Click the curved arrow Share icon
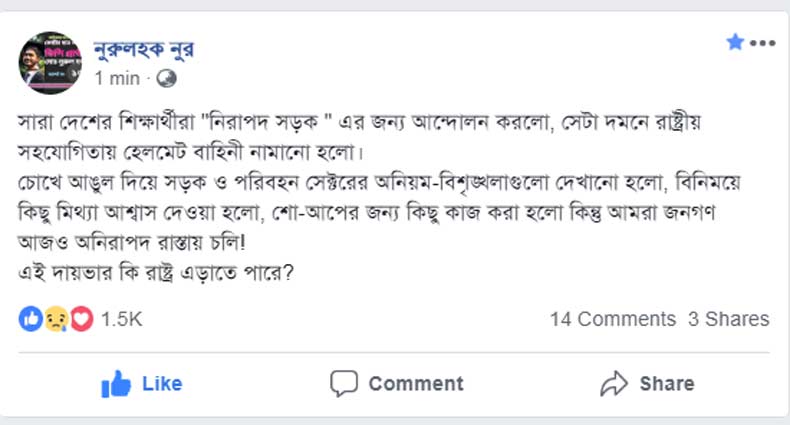Image resolution: width=790 pixels, height=425 pixels. tap(612, 383)
